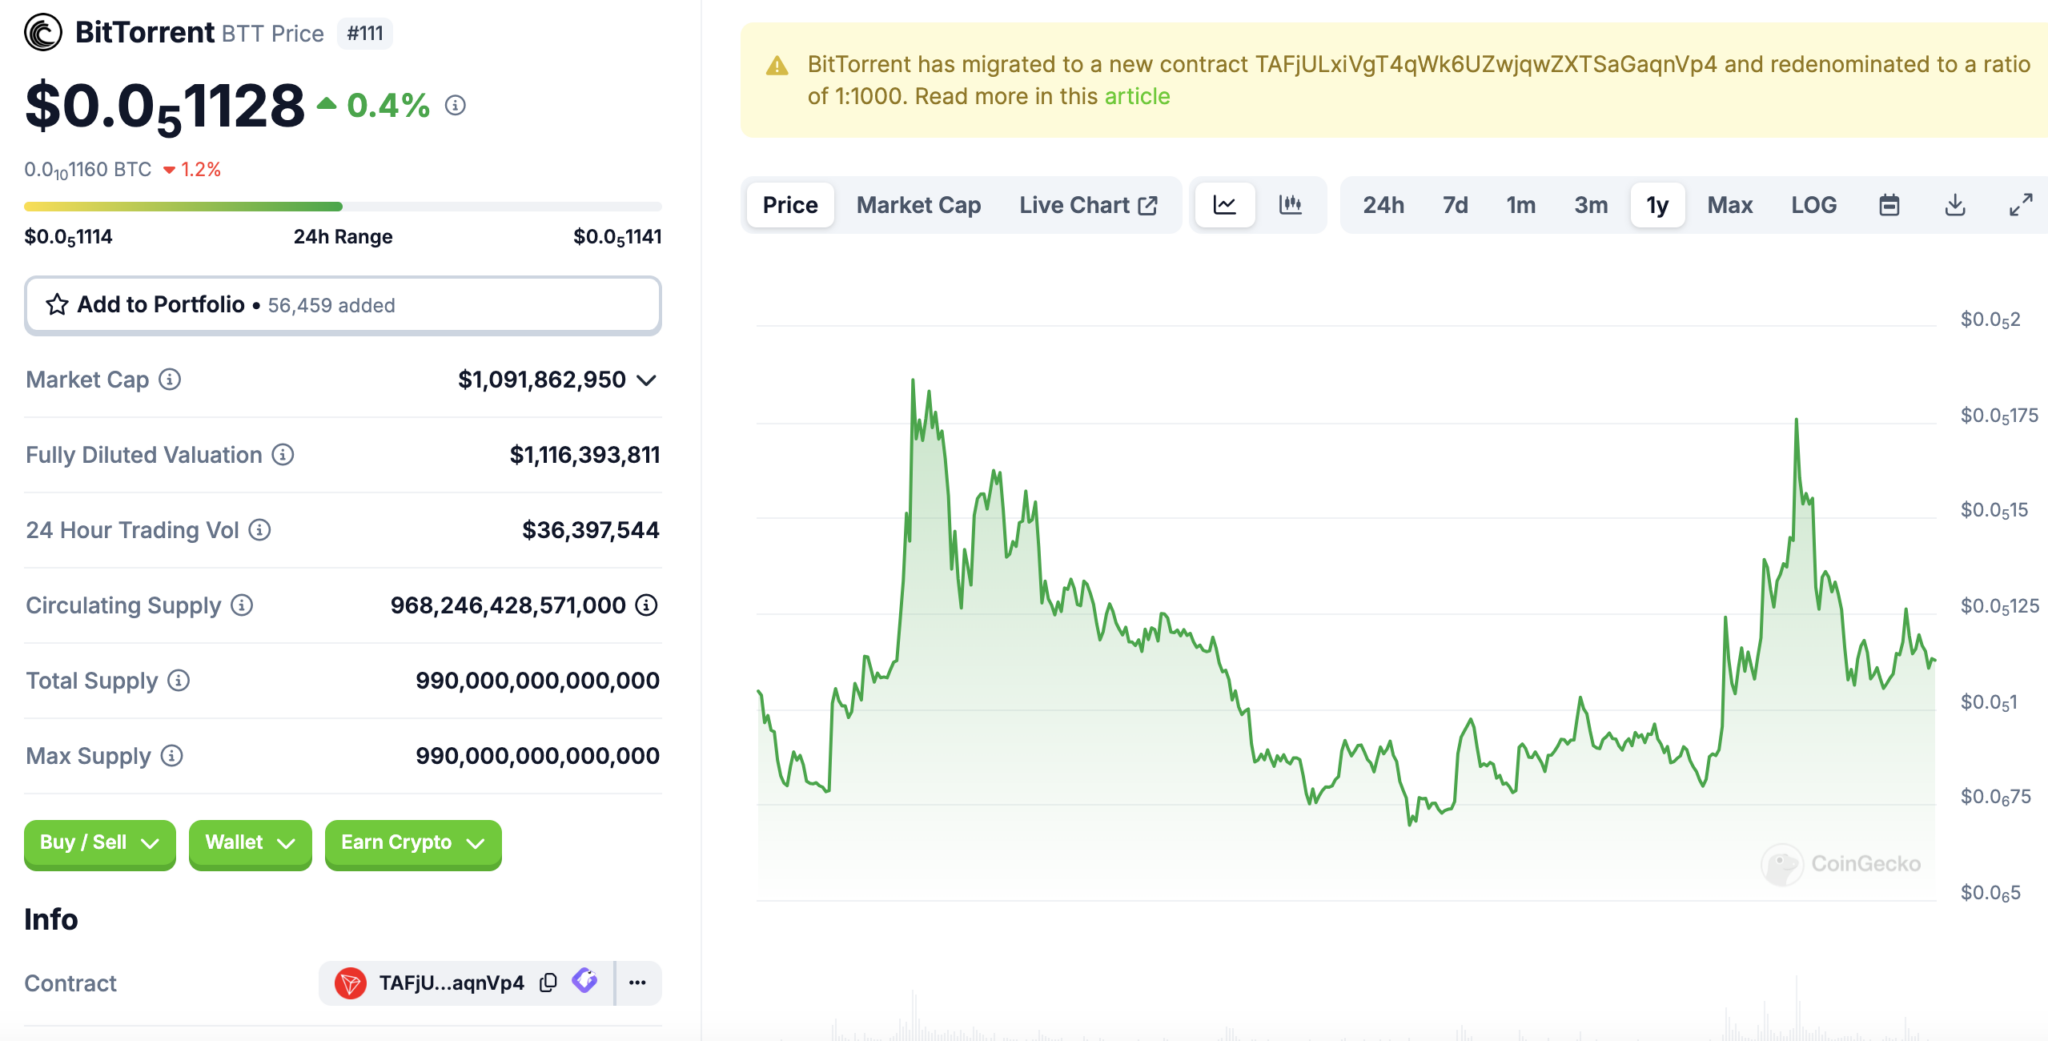Open the Buy / Sell dropdown

(99, 844)
